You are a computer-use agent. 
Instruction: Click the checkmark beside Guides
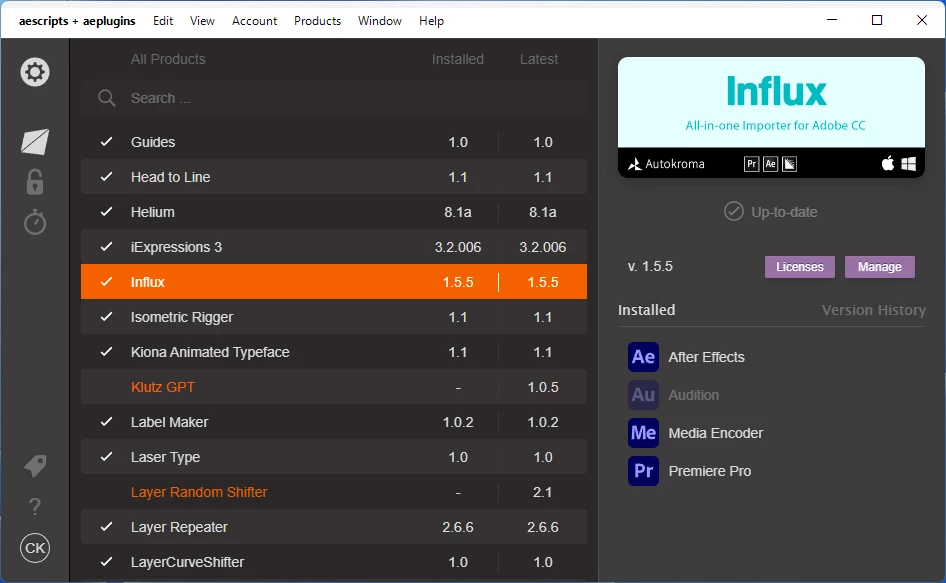(106, 142)
